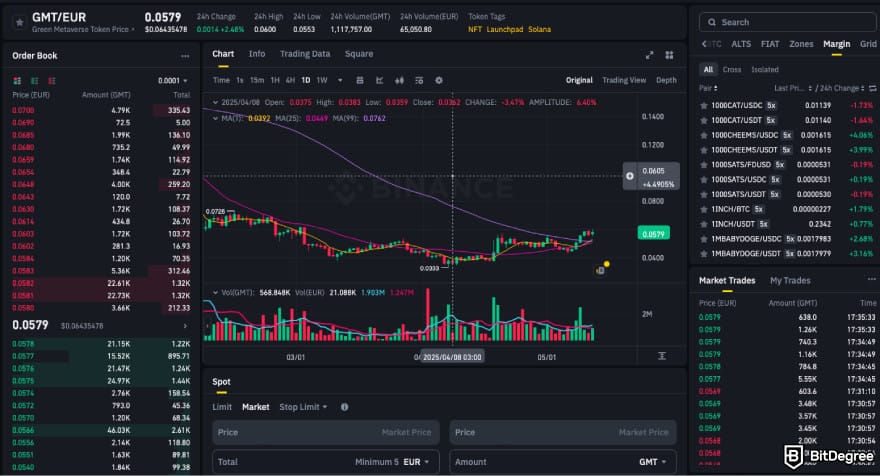The height and width of the screenshot is (476, 880).
Task: Open the chart order display icon
Action: (x=419, y=80)
